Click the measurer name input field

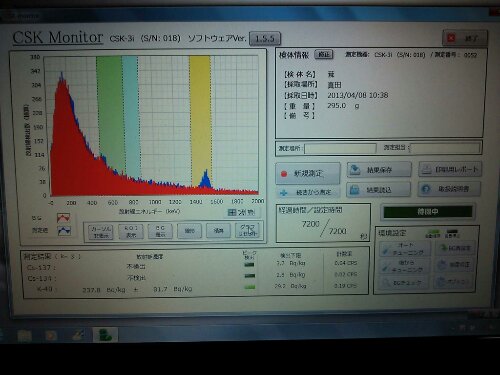pos(445,148)
